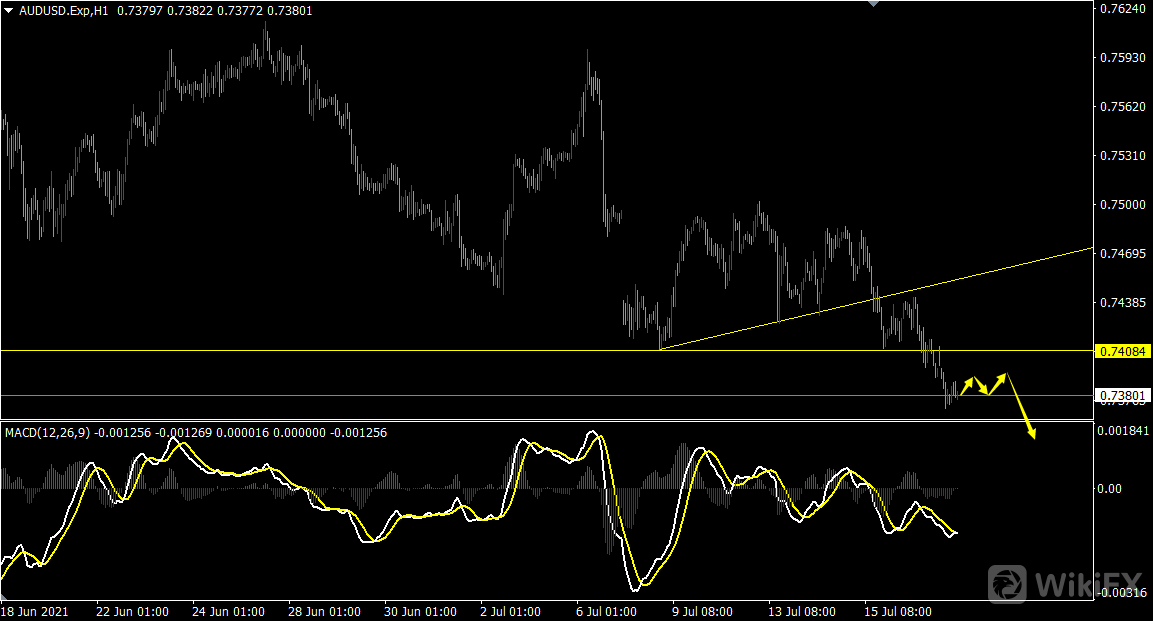Click the AUDUSD.Exp,H1 symbol title text
This screenshot has width=1153, height=621.
pyautogui.click(x=65, y=10)
